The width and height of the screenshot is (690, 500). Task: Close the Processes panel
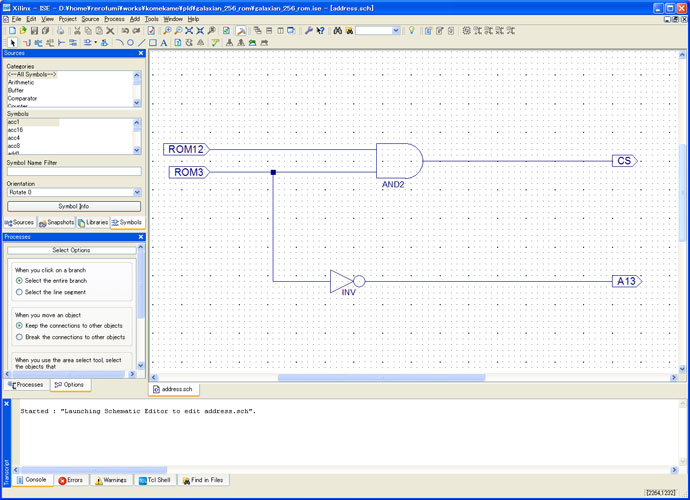pyautogui.click(x=141, y=237)
